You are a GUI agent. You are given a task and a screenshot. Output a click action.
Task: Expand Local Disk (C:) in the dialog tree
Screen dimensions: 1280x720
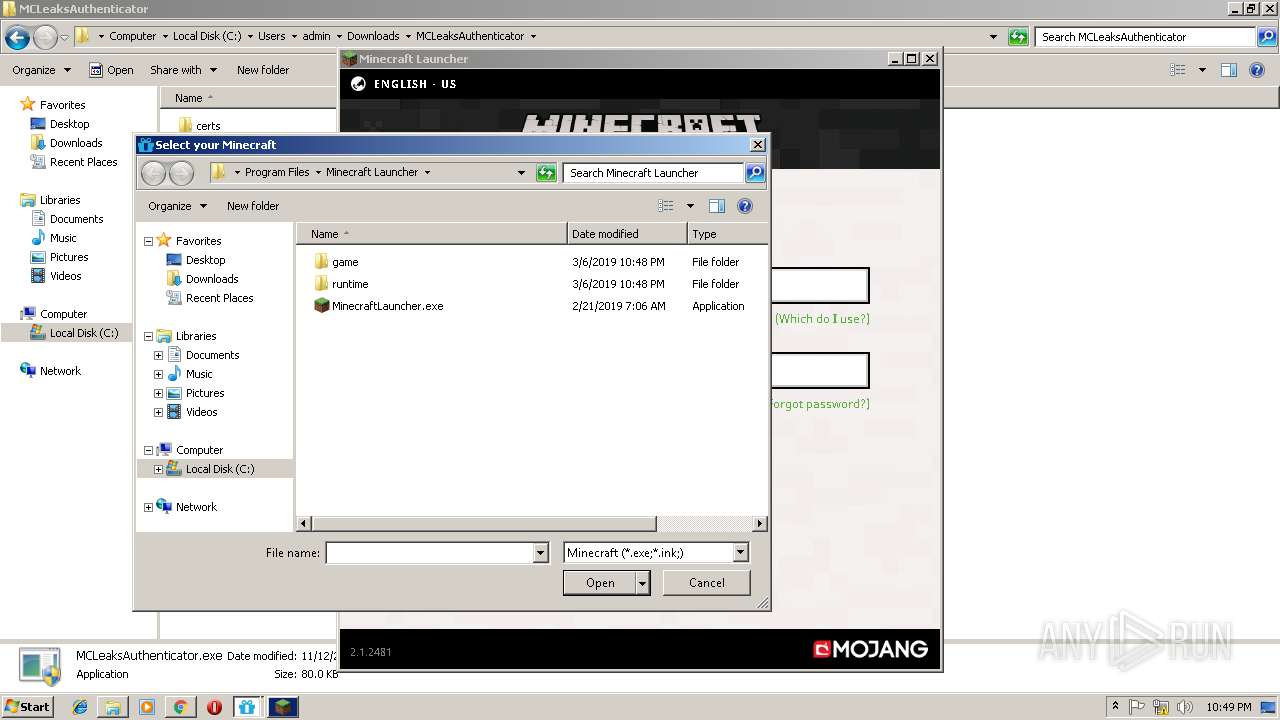pos(158,469)
